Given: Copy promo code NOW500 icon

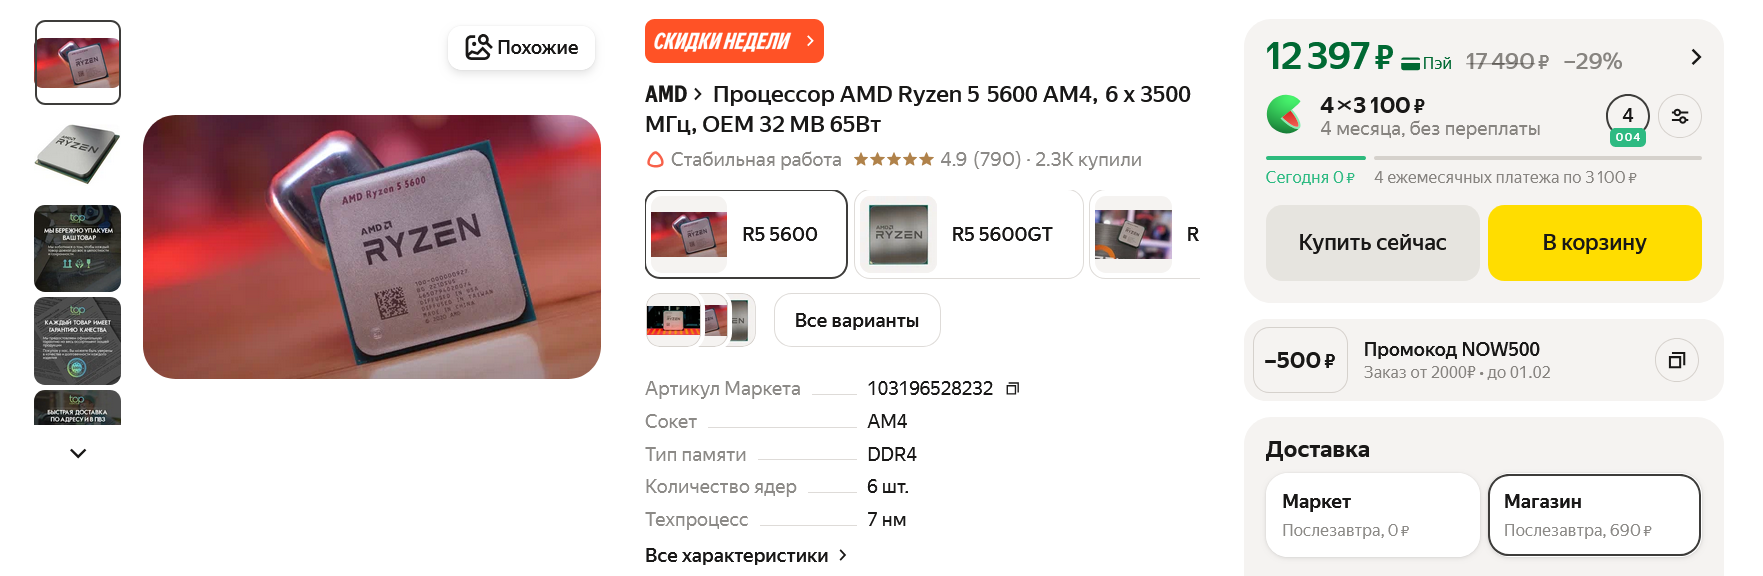Looking at the screenshot, I should pos(1677,360).
